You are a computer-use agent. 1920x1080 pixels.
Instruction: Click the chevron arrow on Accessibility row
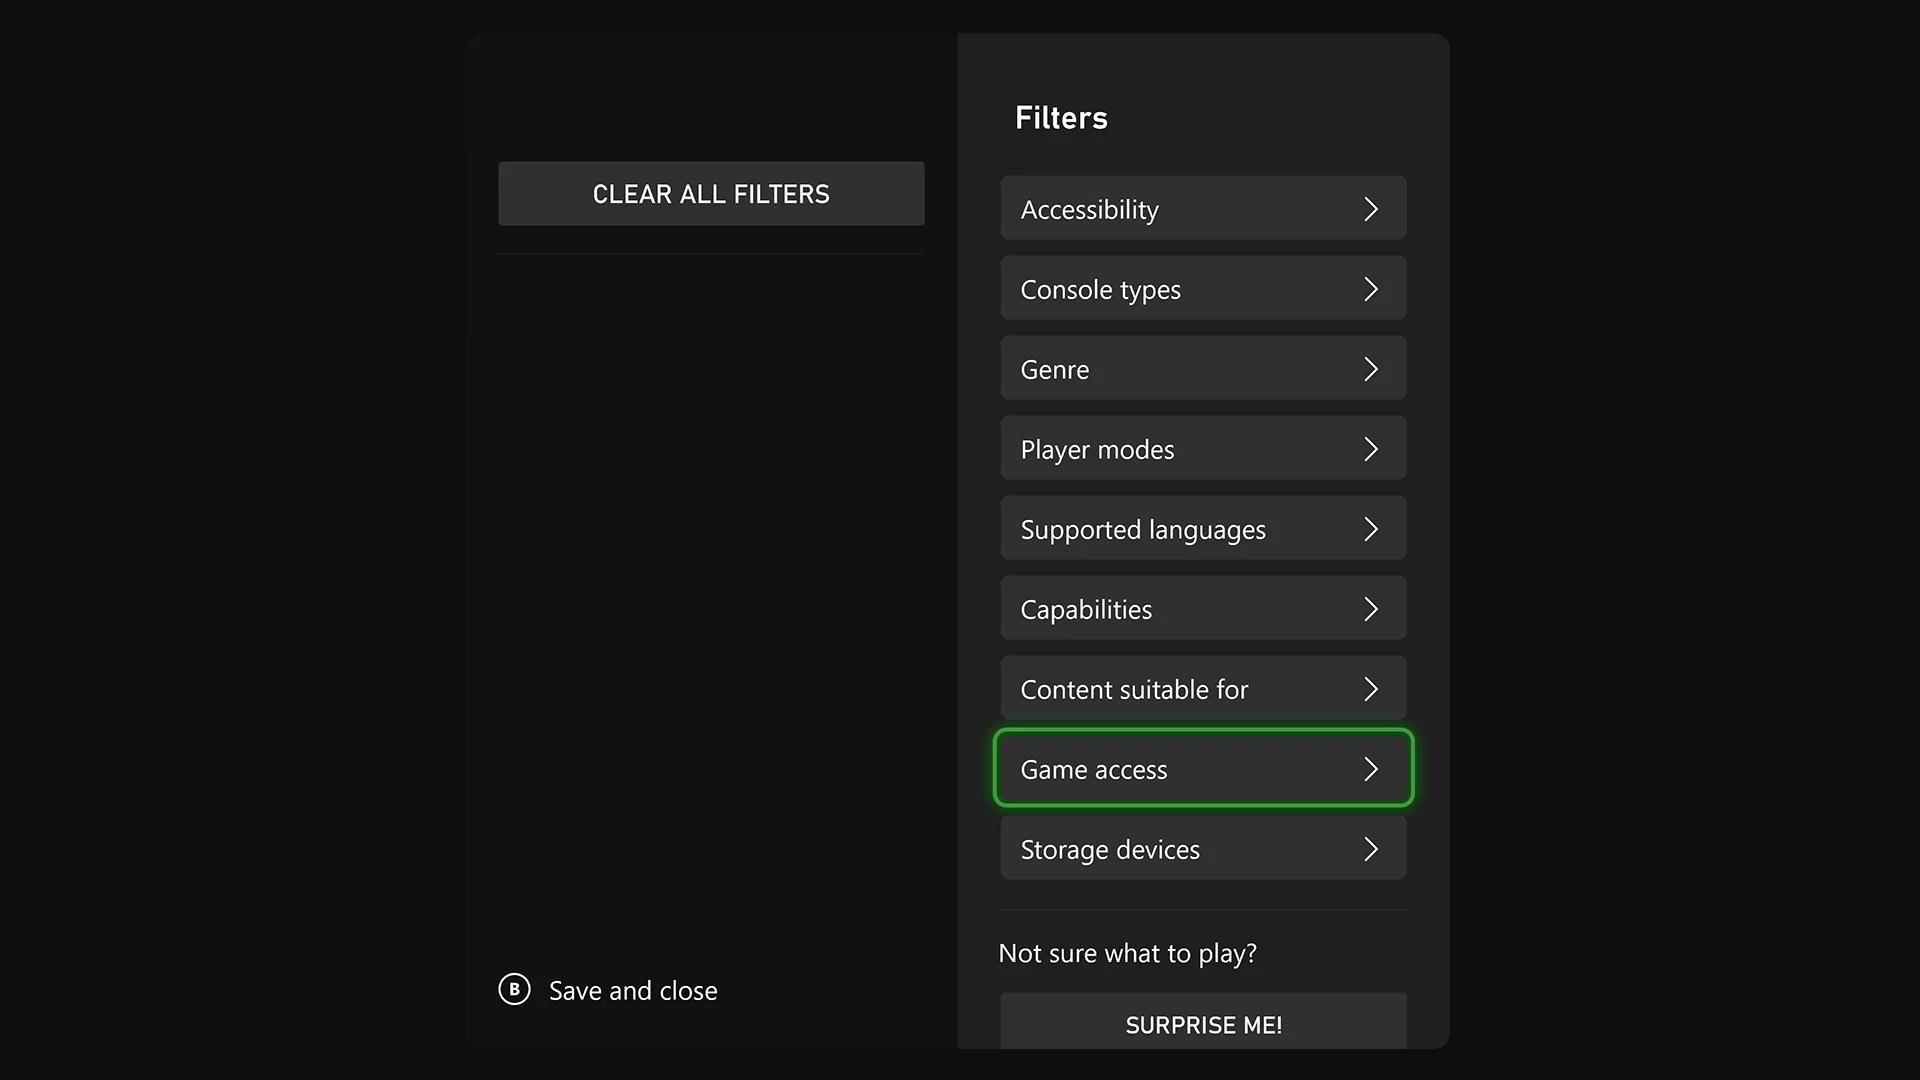[x=1371, y=209]
